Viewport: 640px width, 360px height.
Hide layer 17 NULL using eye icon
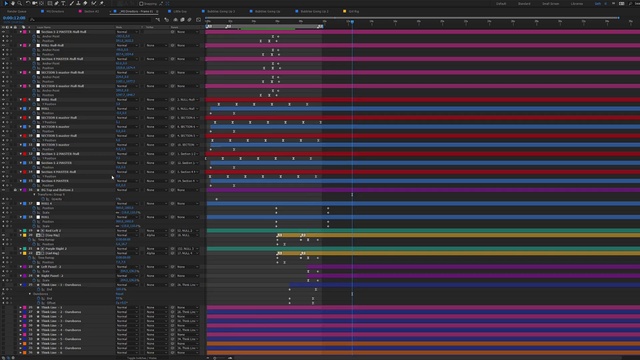[3, 203]
